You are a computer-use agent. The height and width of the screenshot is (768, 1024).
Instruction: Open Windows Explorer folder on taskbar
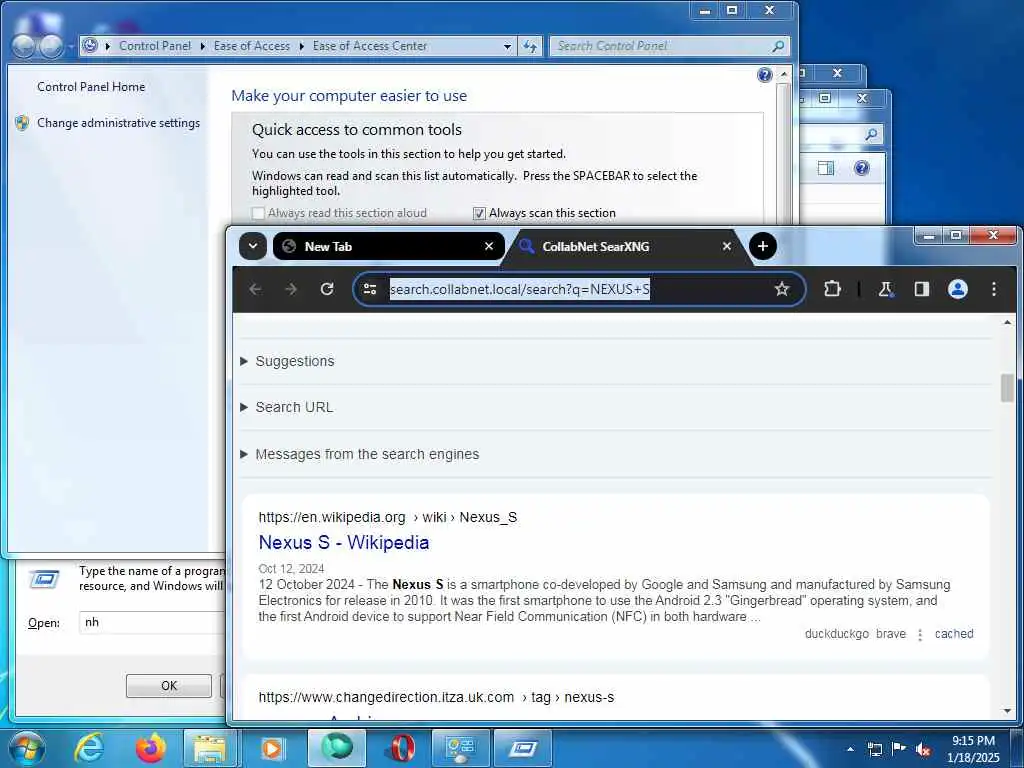click(210, 748)
